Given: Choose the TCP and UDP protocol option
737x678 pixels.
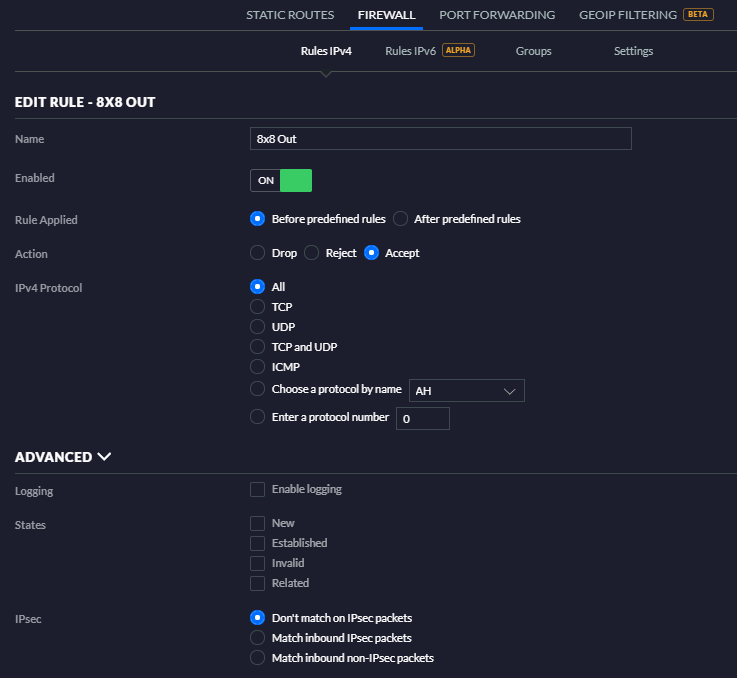Looking at the screenshot, I should tap(257, 347).
